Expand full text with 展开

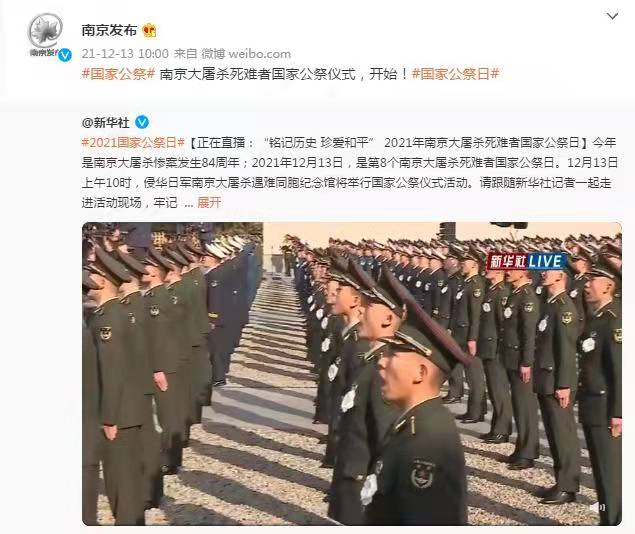tap(209, 202)
